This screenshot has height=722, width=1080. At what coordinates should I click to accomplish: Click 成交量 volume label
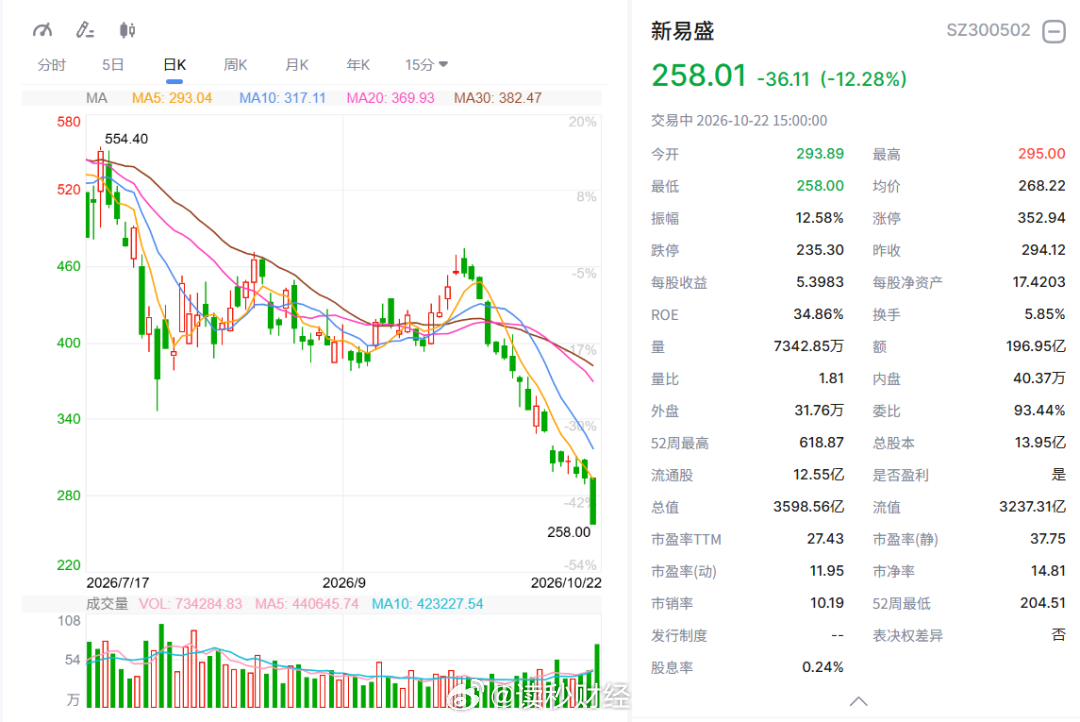coord(107,604)
